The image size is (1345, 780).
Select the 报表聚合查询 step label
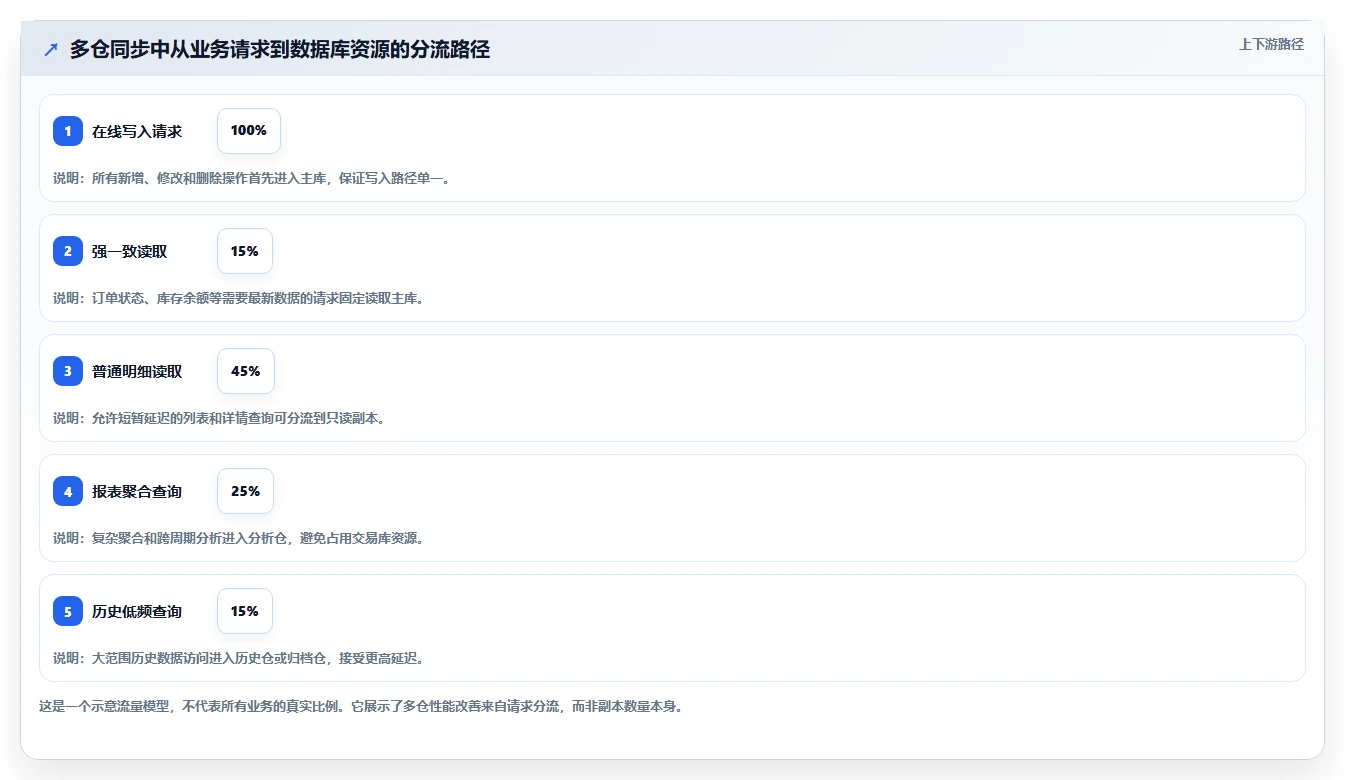[137, 491]
